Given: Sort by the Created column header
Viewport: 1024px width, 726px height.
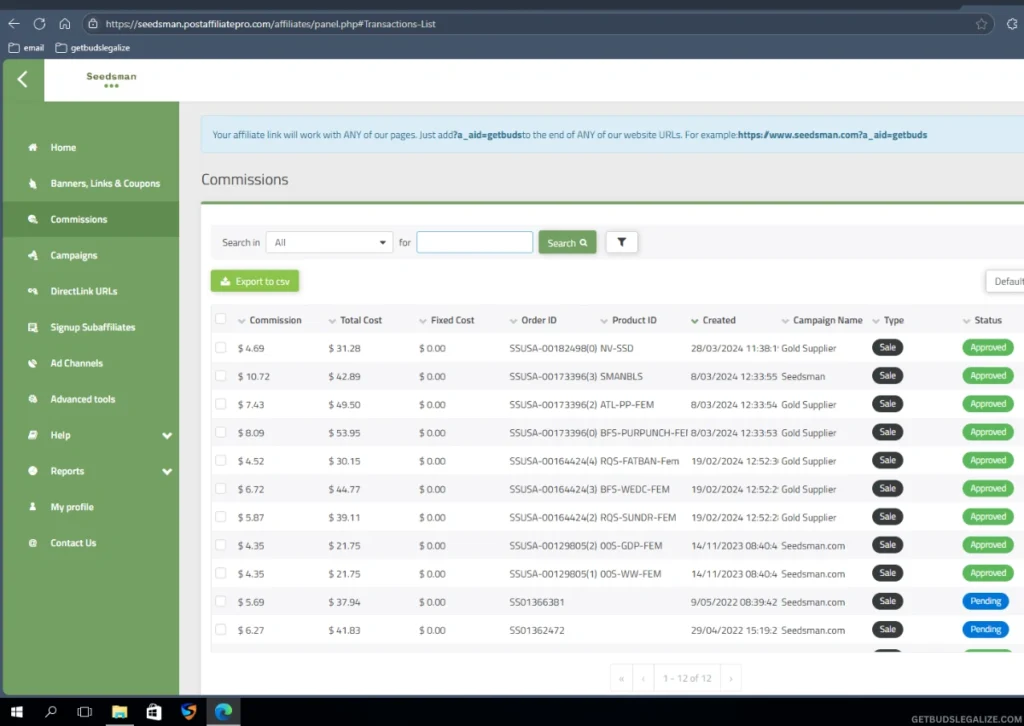Looking at the screenshot, I should tap(718, 320).
